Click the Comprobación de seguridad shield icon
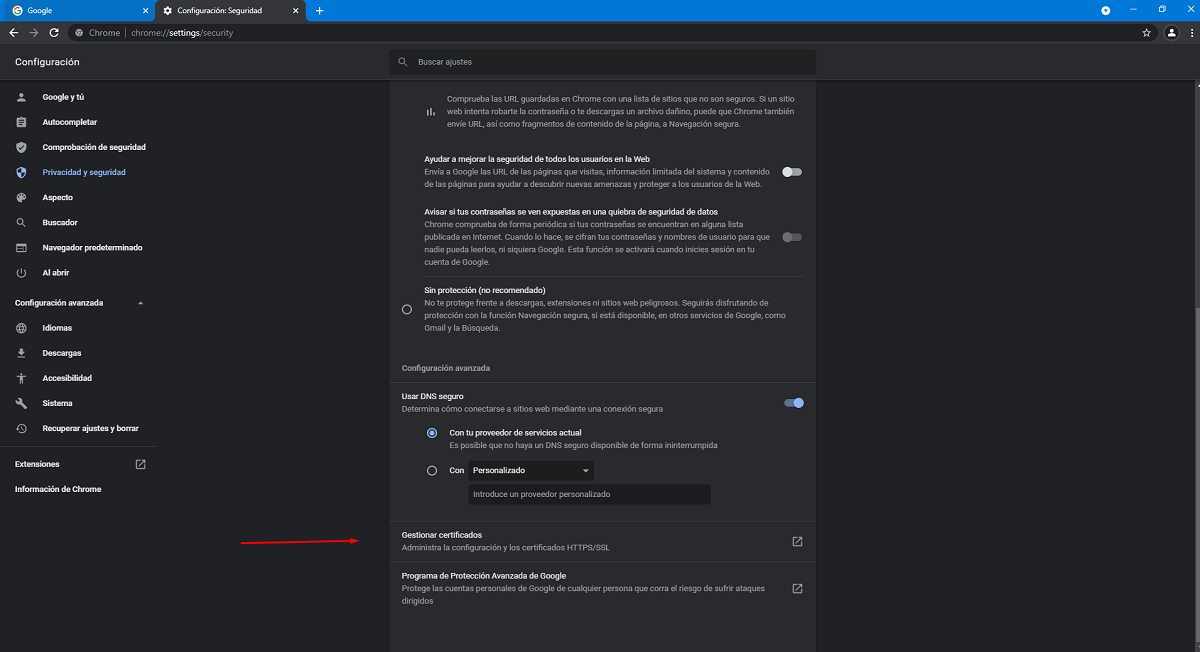The image size is (1200, 652). point(21,147)
